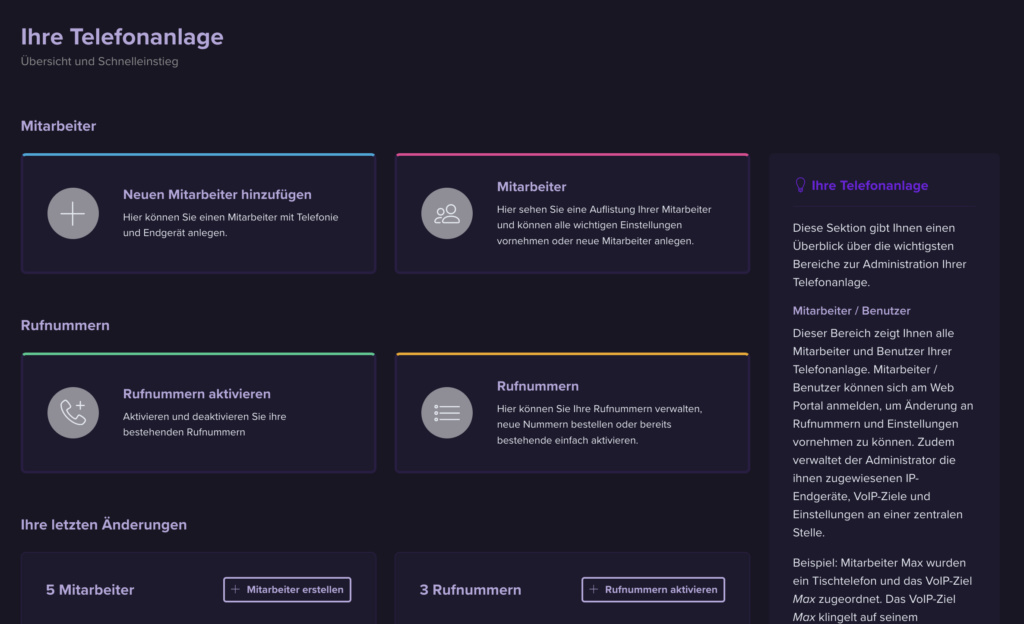Click the people icon in Mitarbeiter card

click(447, 213)
